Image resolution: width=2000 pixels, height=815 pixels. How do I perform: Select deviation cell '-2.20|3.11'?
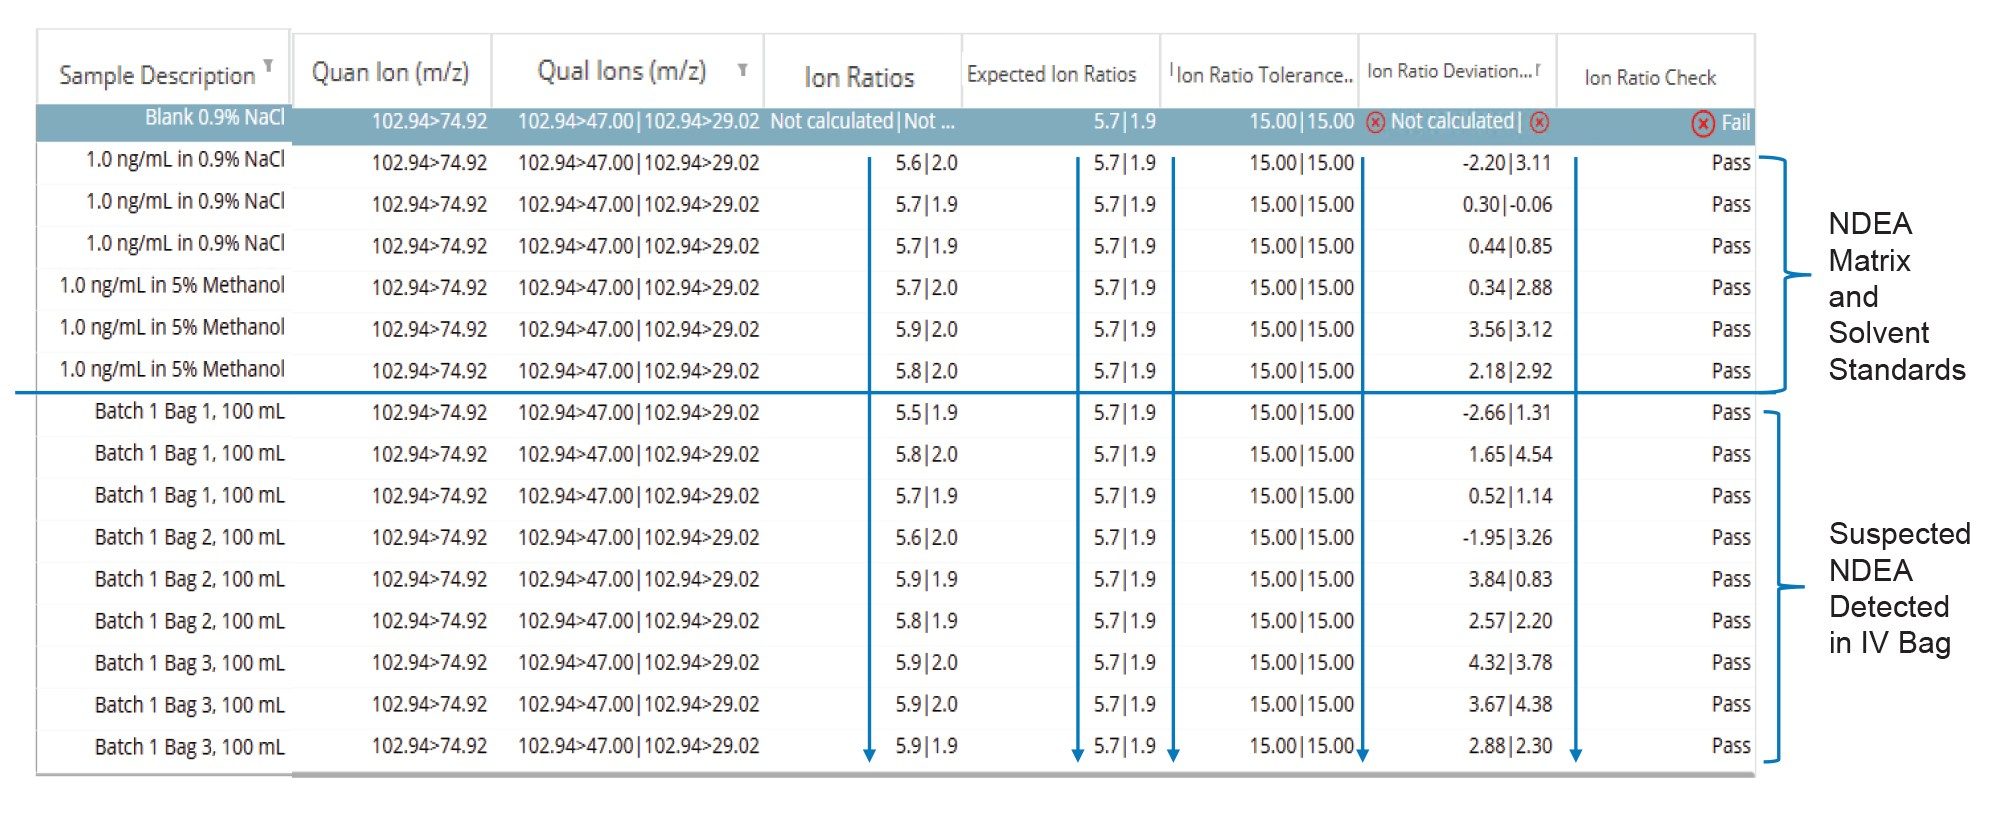click(1507, 163)
